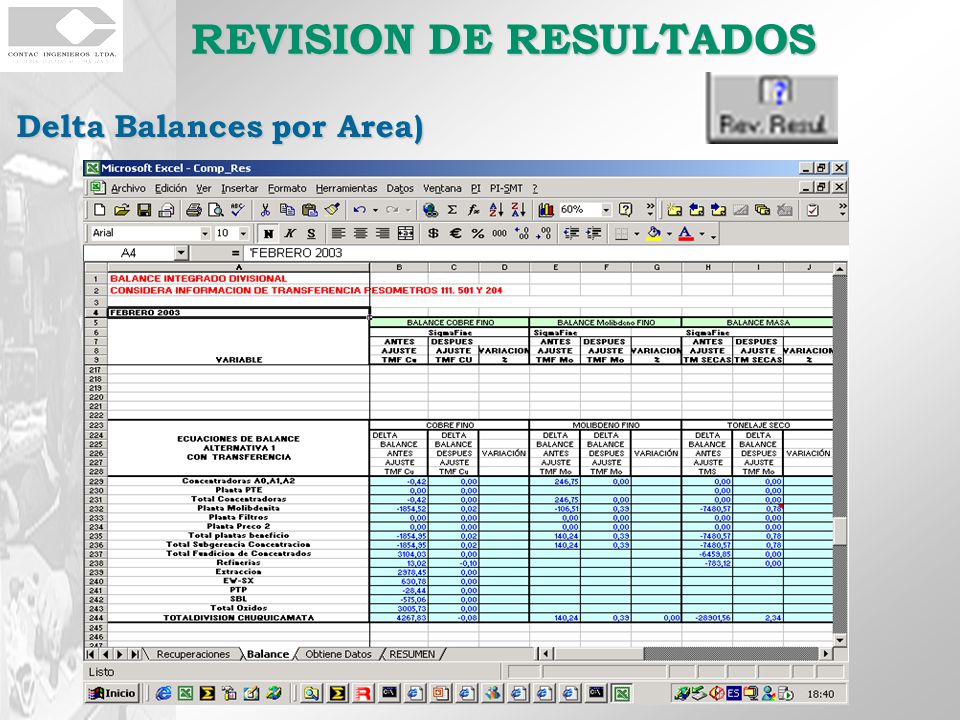Switch to the RESUMEN sheet tab

pos(412,654)
